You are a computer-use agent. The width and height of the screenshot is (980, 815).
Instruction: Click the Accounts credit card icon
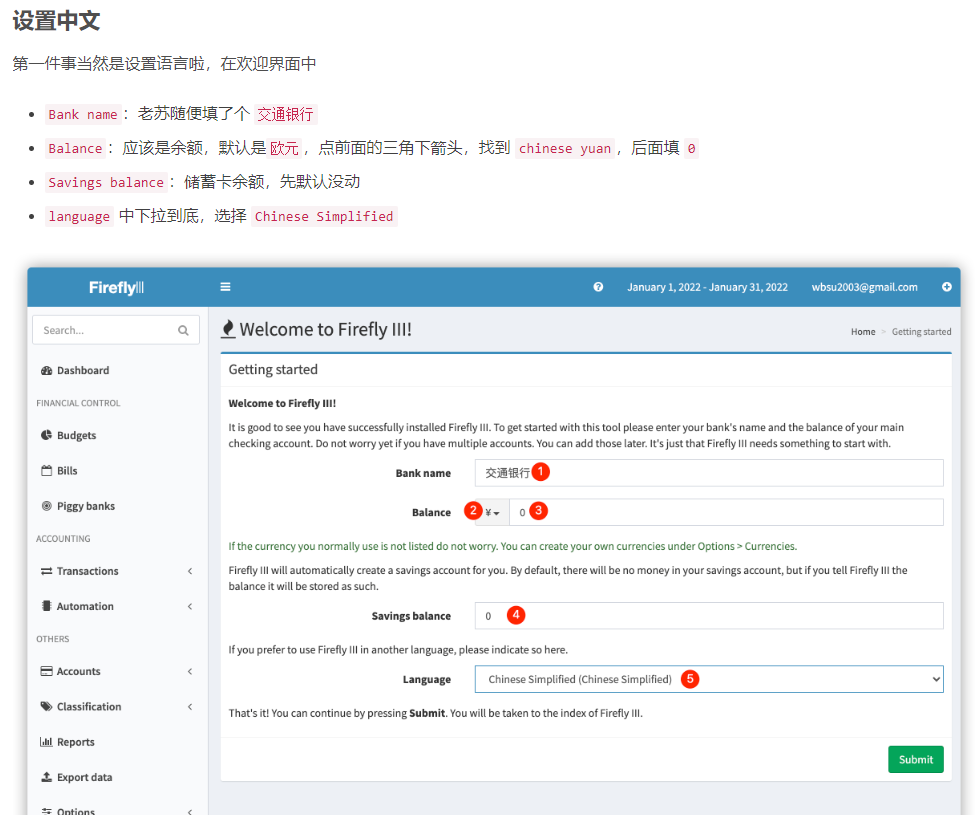pos(46,671)
